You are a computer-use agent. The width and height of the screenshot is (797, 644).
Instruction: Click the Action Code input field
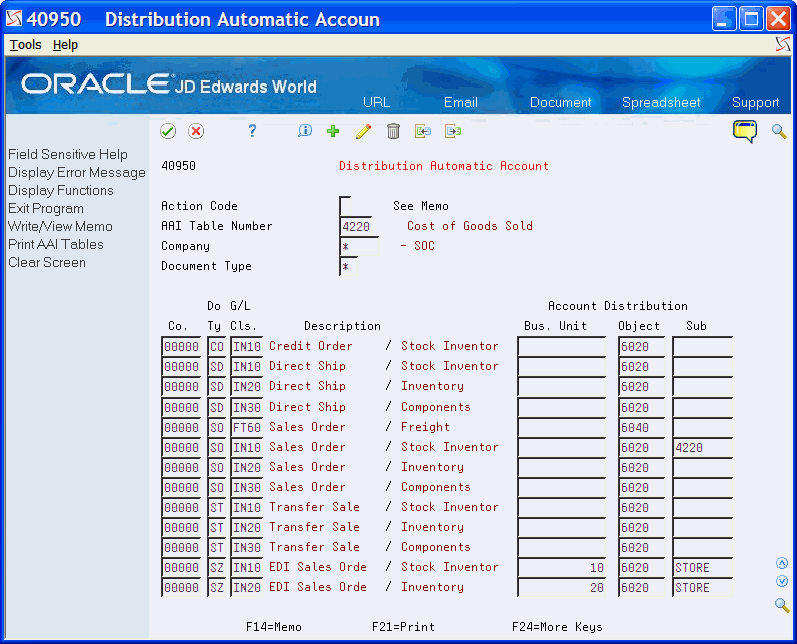345,206
